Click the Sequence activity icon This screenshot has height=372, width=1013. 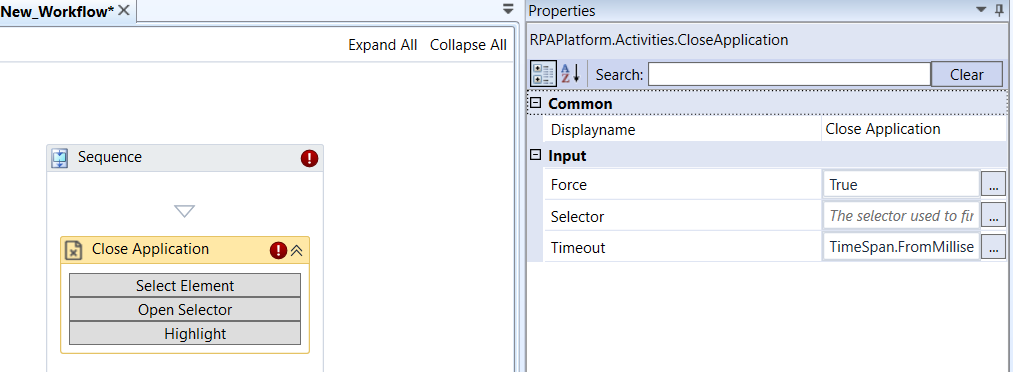point(59,158)
